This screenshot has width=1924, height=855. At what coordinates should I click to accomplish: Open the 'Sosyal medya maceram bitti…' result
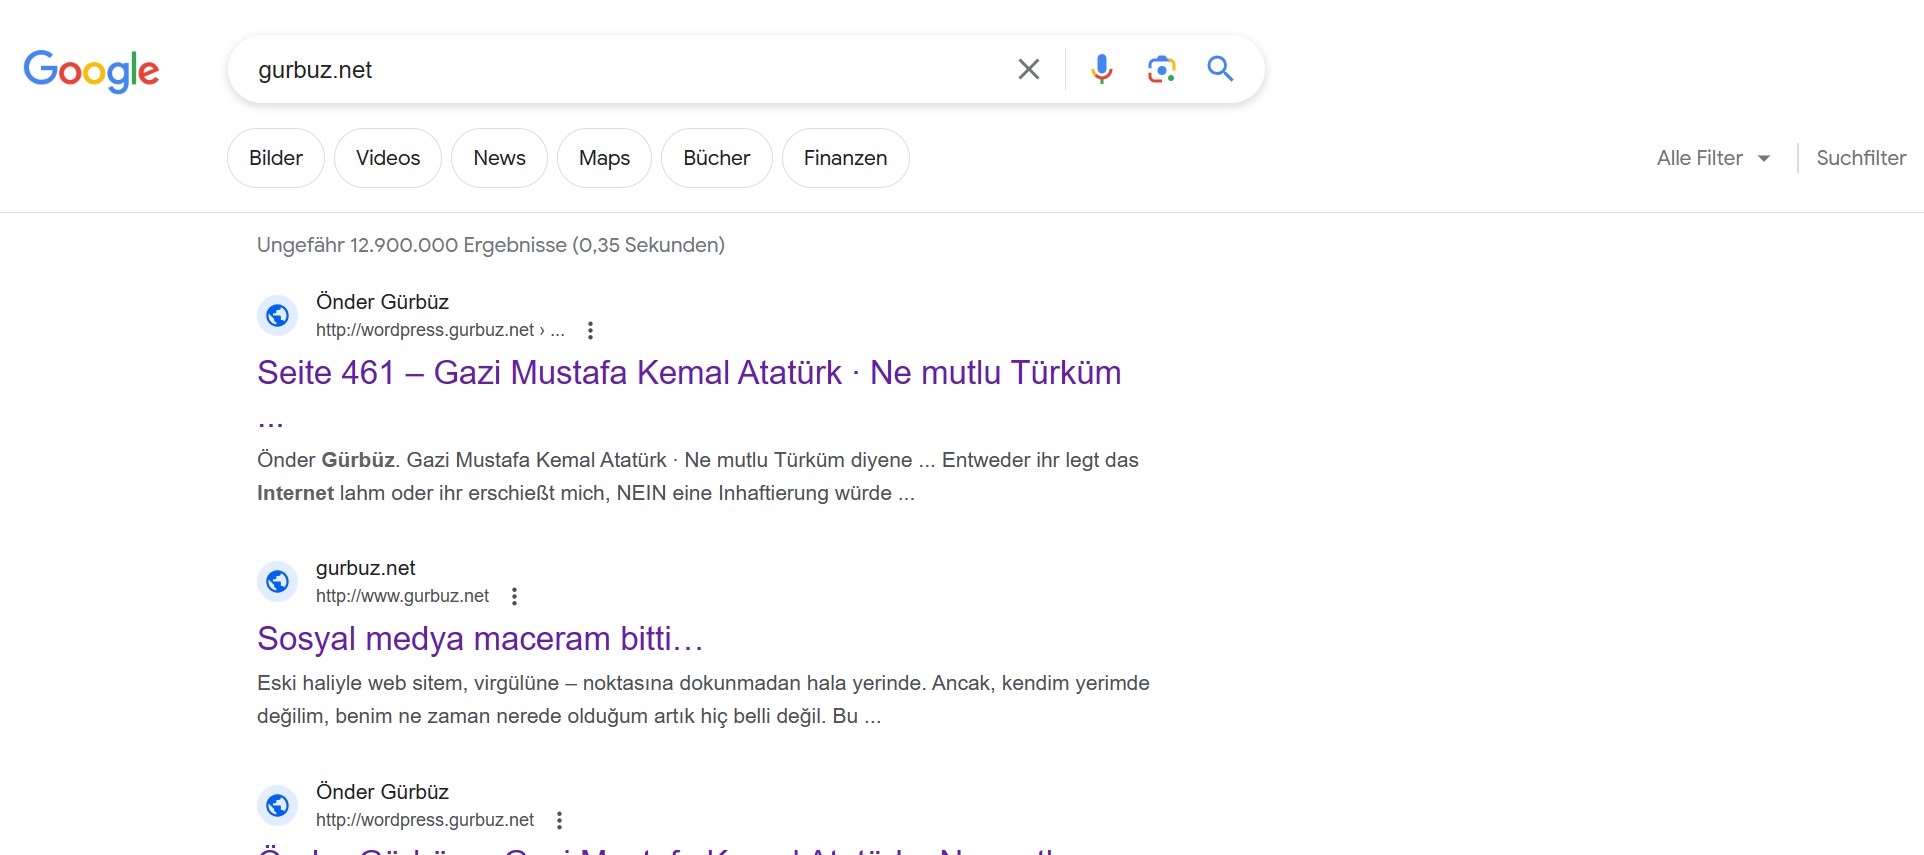coord(480,639)
